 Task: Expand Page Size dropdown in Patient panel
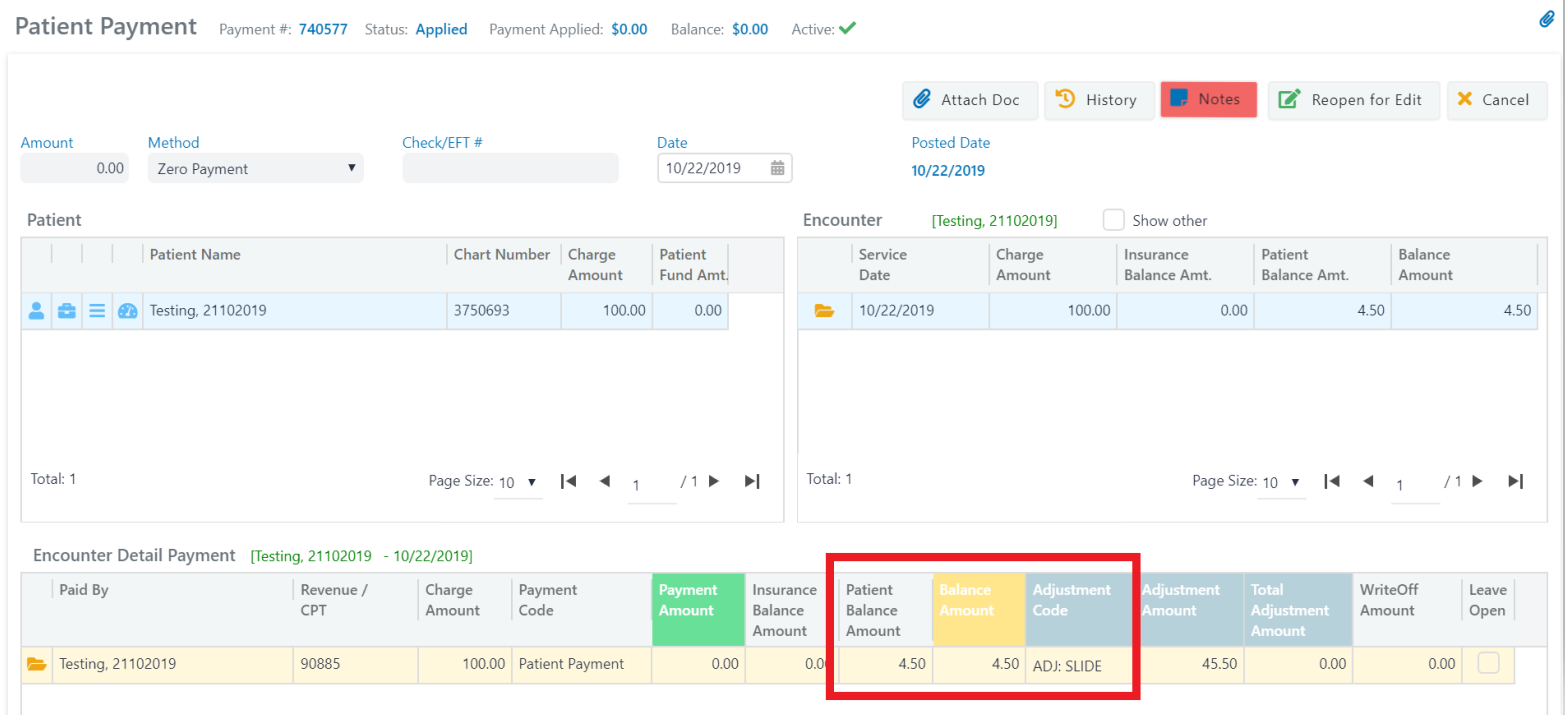[x=519, y=482]
